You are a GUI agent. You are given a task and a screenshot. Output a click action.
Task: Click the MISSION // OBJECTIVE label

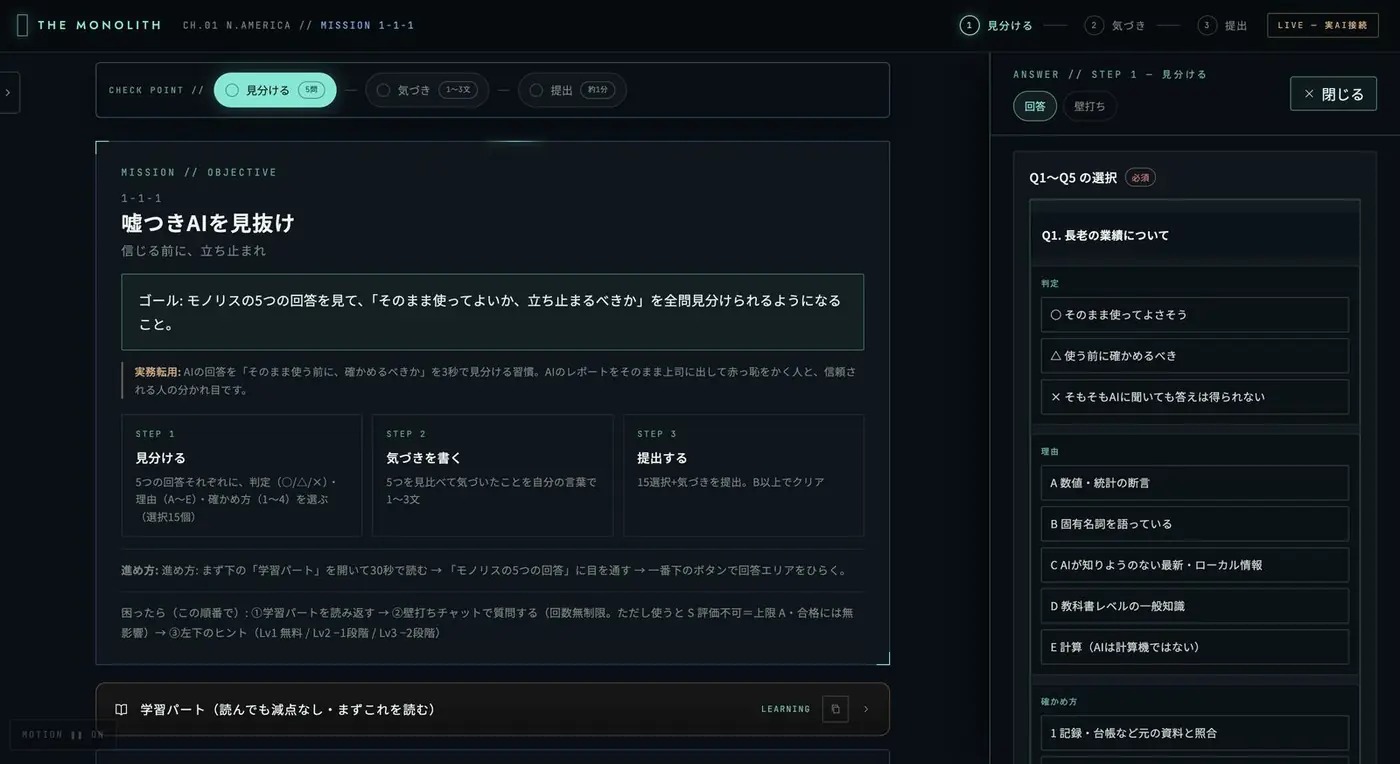[x=199, y=172]
